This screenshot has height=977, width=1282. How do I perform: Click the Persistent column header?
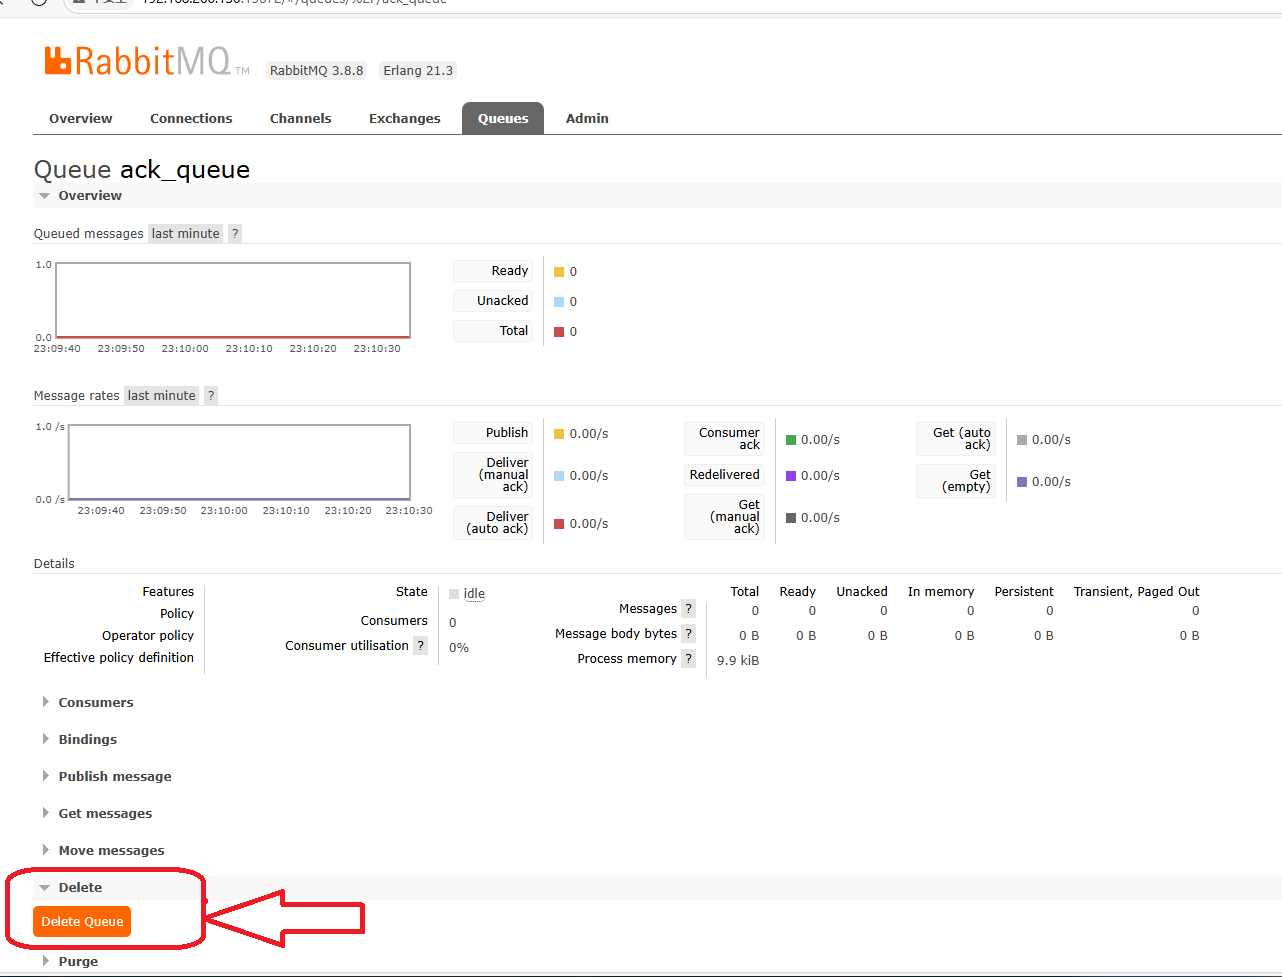click(x=1024, y=591)
